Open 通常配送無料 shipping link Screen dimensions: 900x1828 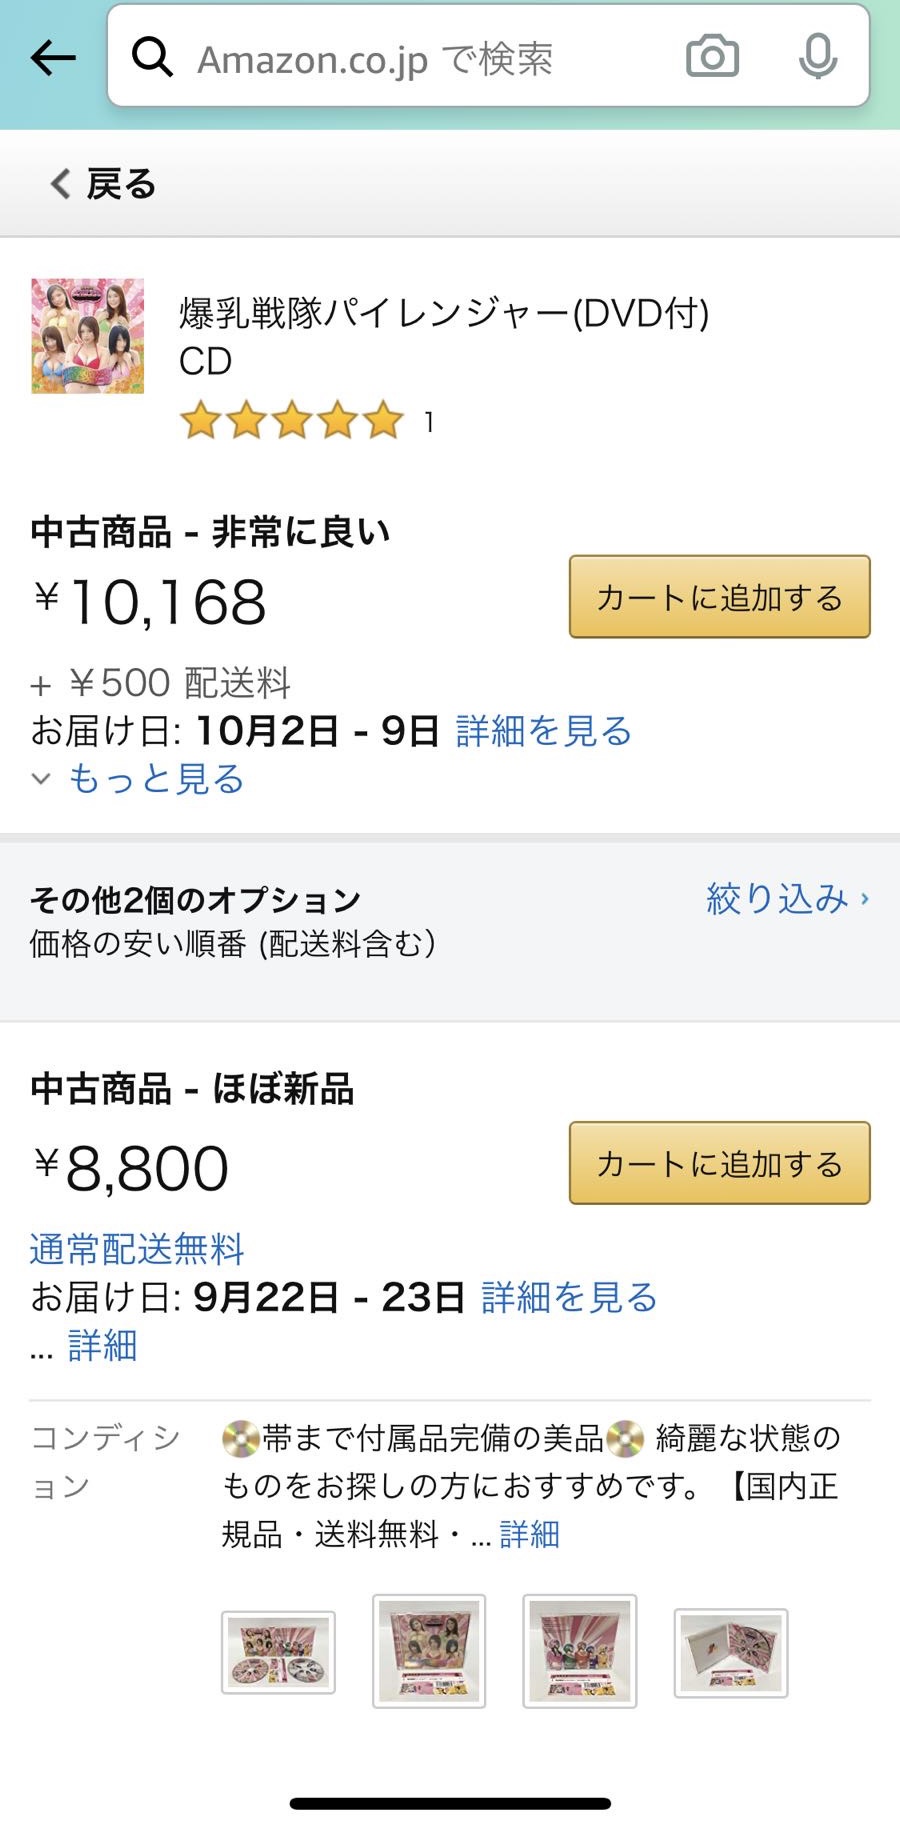137,1249
